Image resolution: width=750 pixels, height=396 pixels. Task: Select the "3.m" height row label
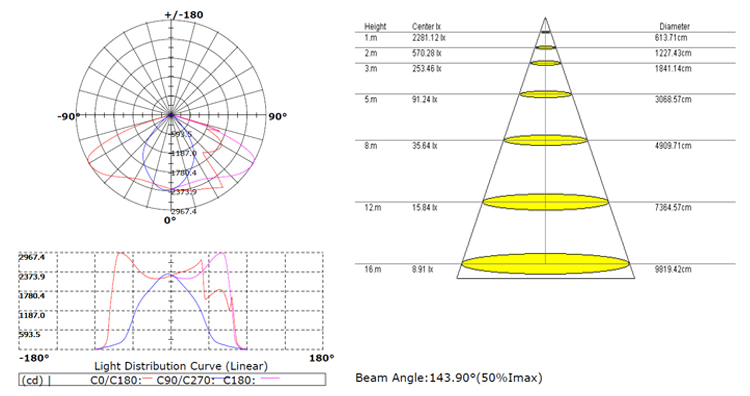point(371,68)
